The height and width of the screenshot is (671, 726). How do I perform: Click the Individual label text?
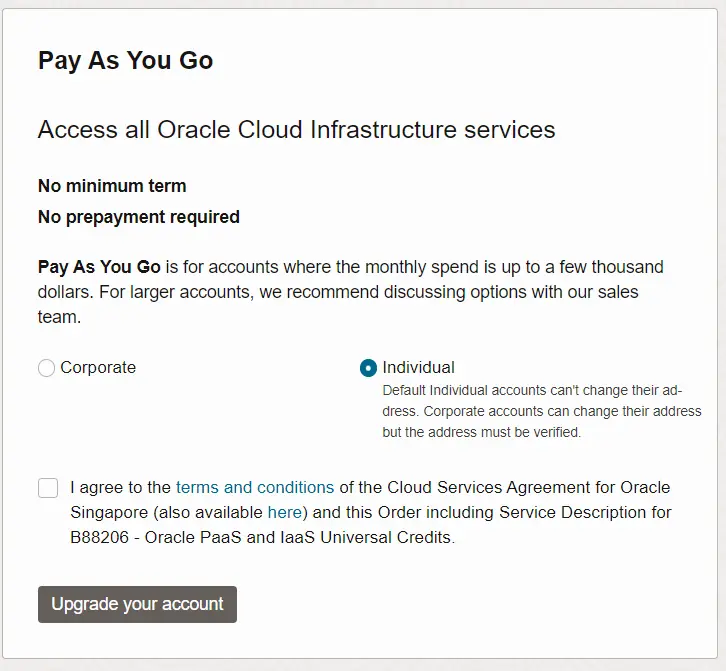418,368
